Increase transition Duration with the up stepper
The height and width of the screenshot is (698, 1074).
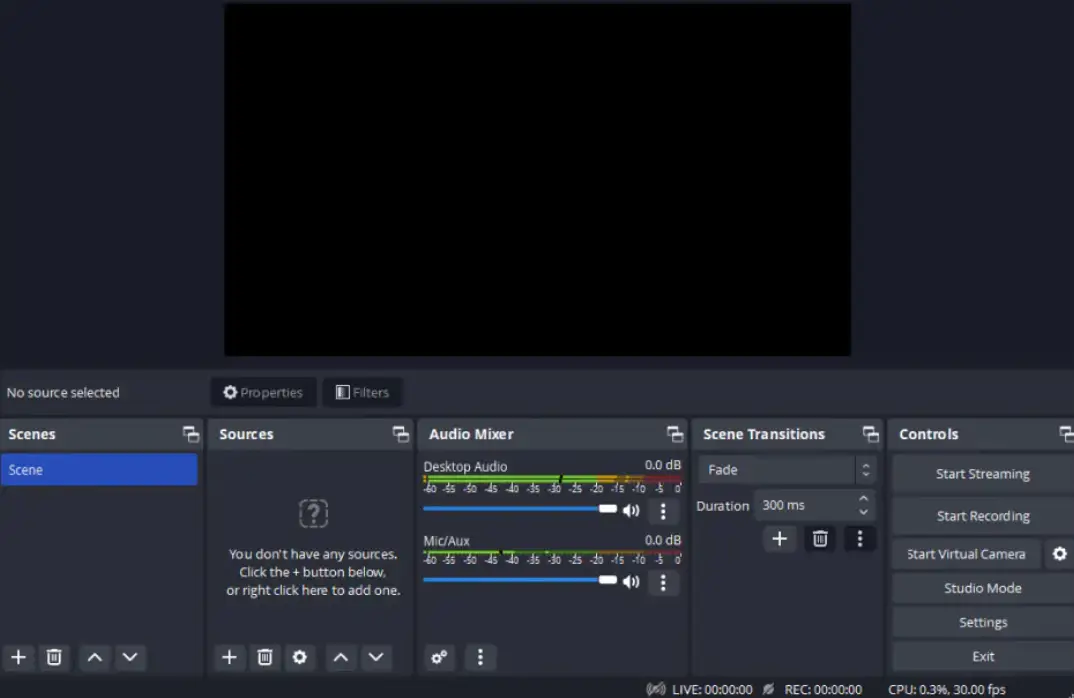coord(864,499)
